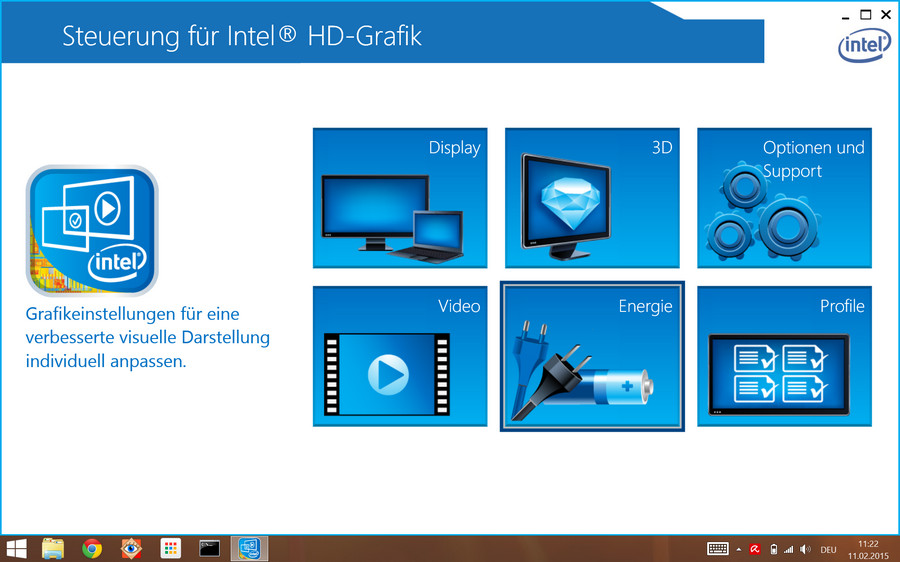The image size is (900, 562).
Task: Open File Explorer from the taskbar
Action: [x=53, y=549]
